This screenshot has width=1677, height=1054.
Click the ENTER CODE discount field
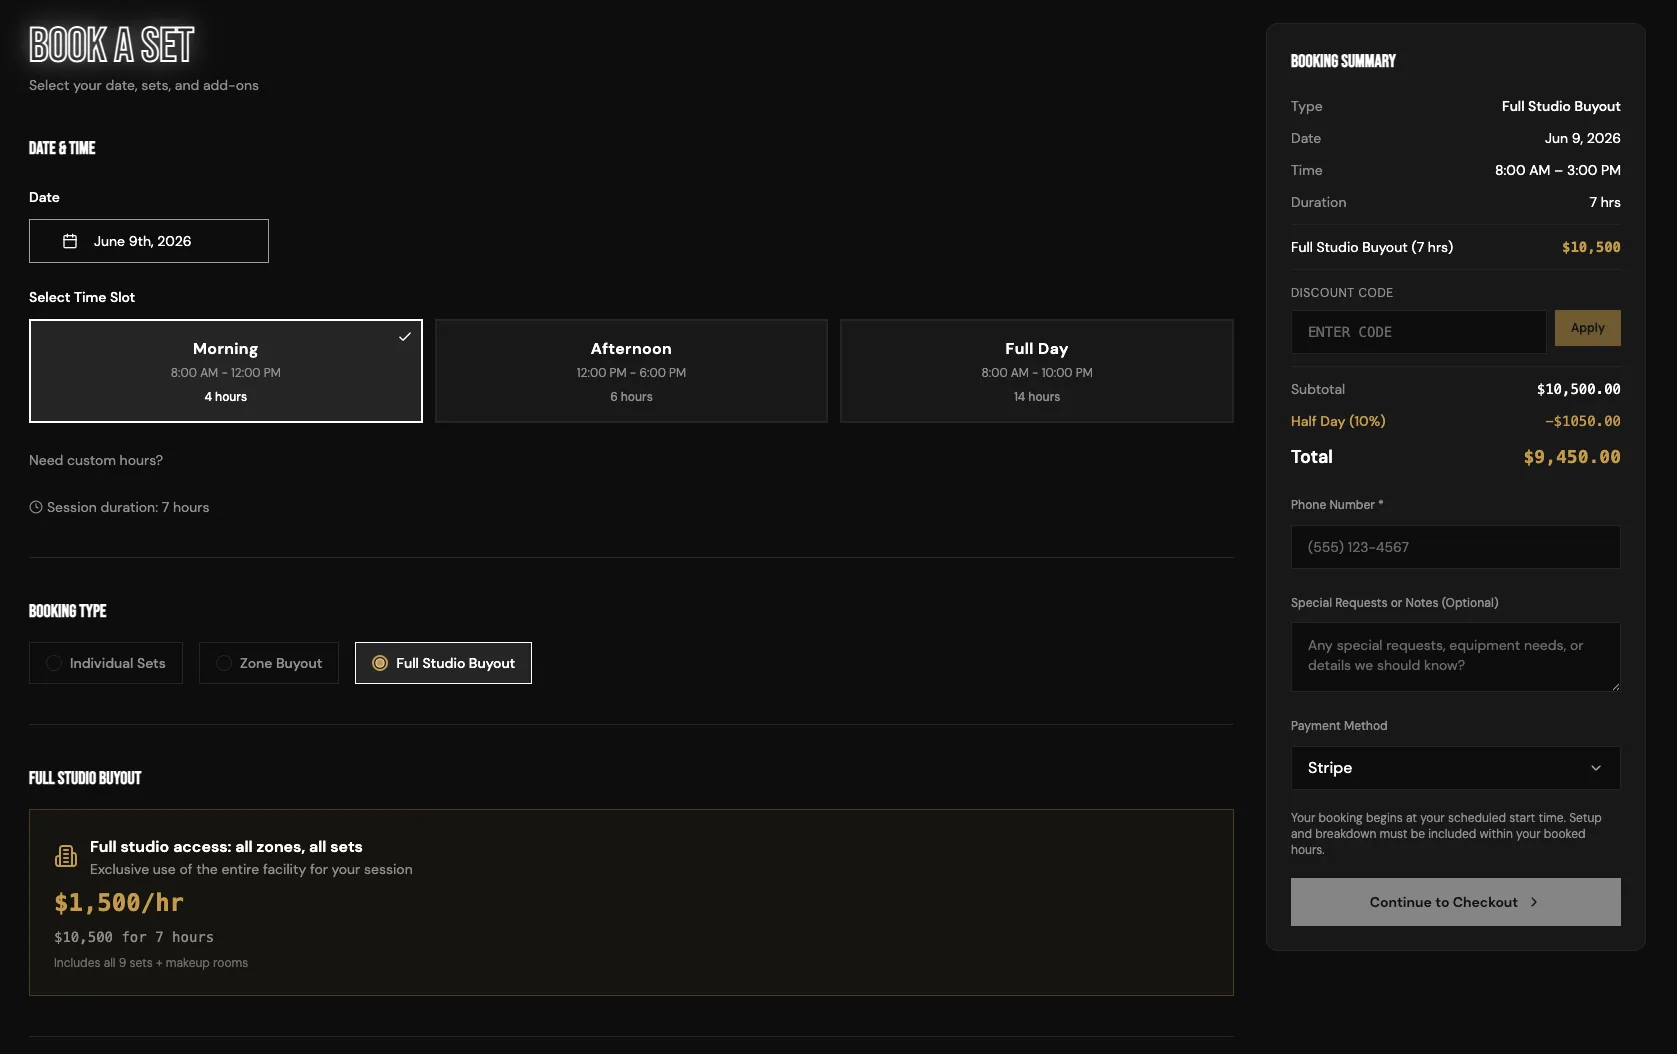1419,332
